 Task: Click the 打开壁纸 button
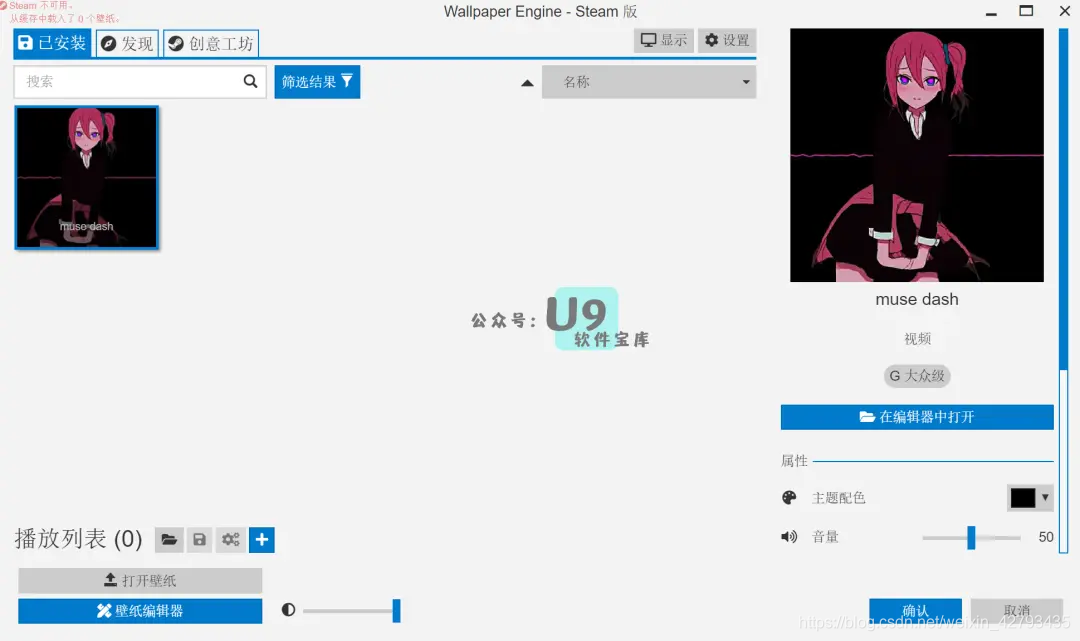click(x=140, y=580)
